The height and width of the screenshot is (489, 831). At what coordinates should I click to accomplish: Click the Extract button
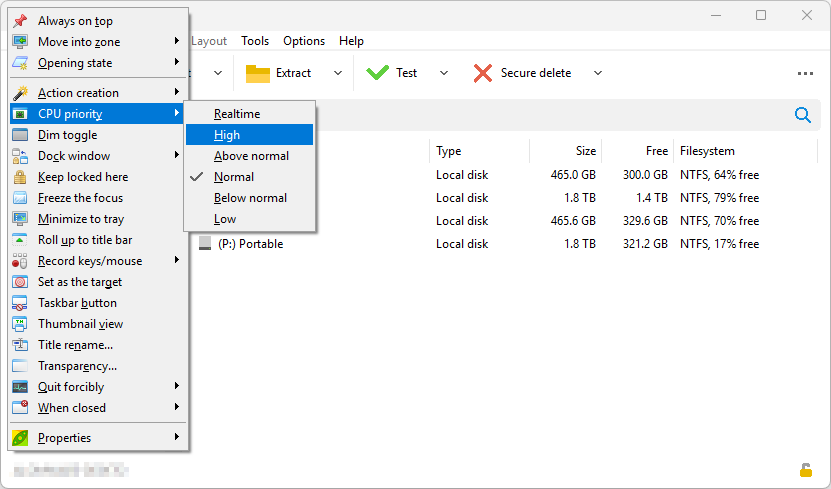point(279,73)
